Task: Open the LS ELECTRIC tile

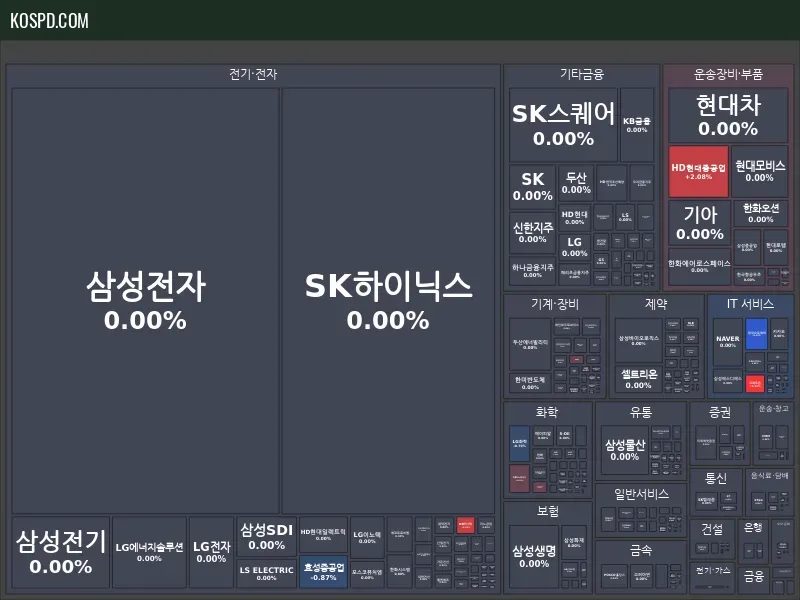Action: point(266,573)
